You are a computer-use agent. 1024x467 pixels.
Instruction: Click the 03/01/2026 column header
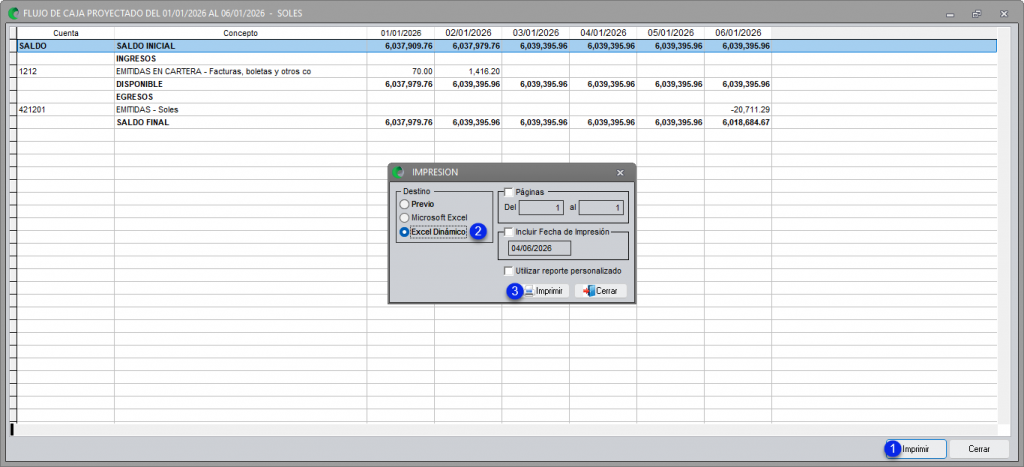pyautogui.click(x=536, y=33)
